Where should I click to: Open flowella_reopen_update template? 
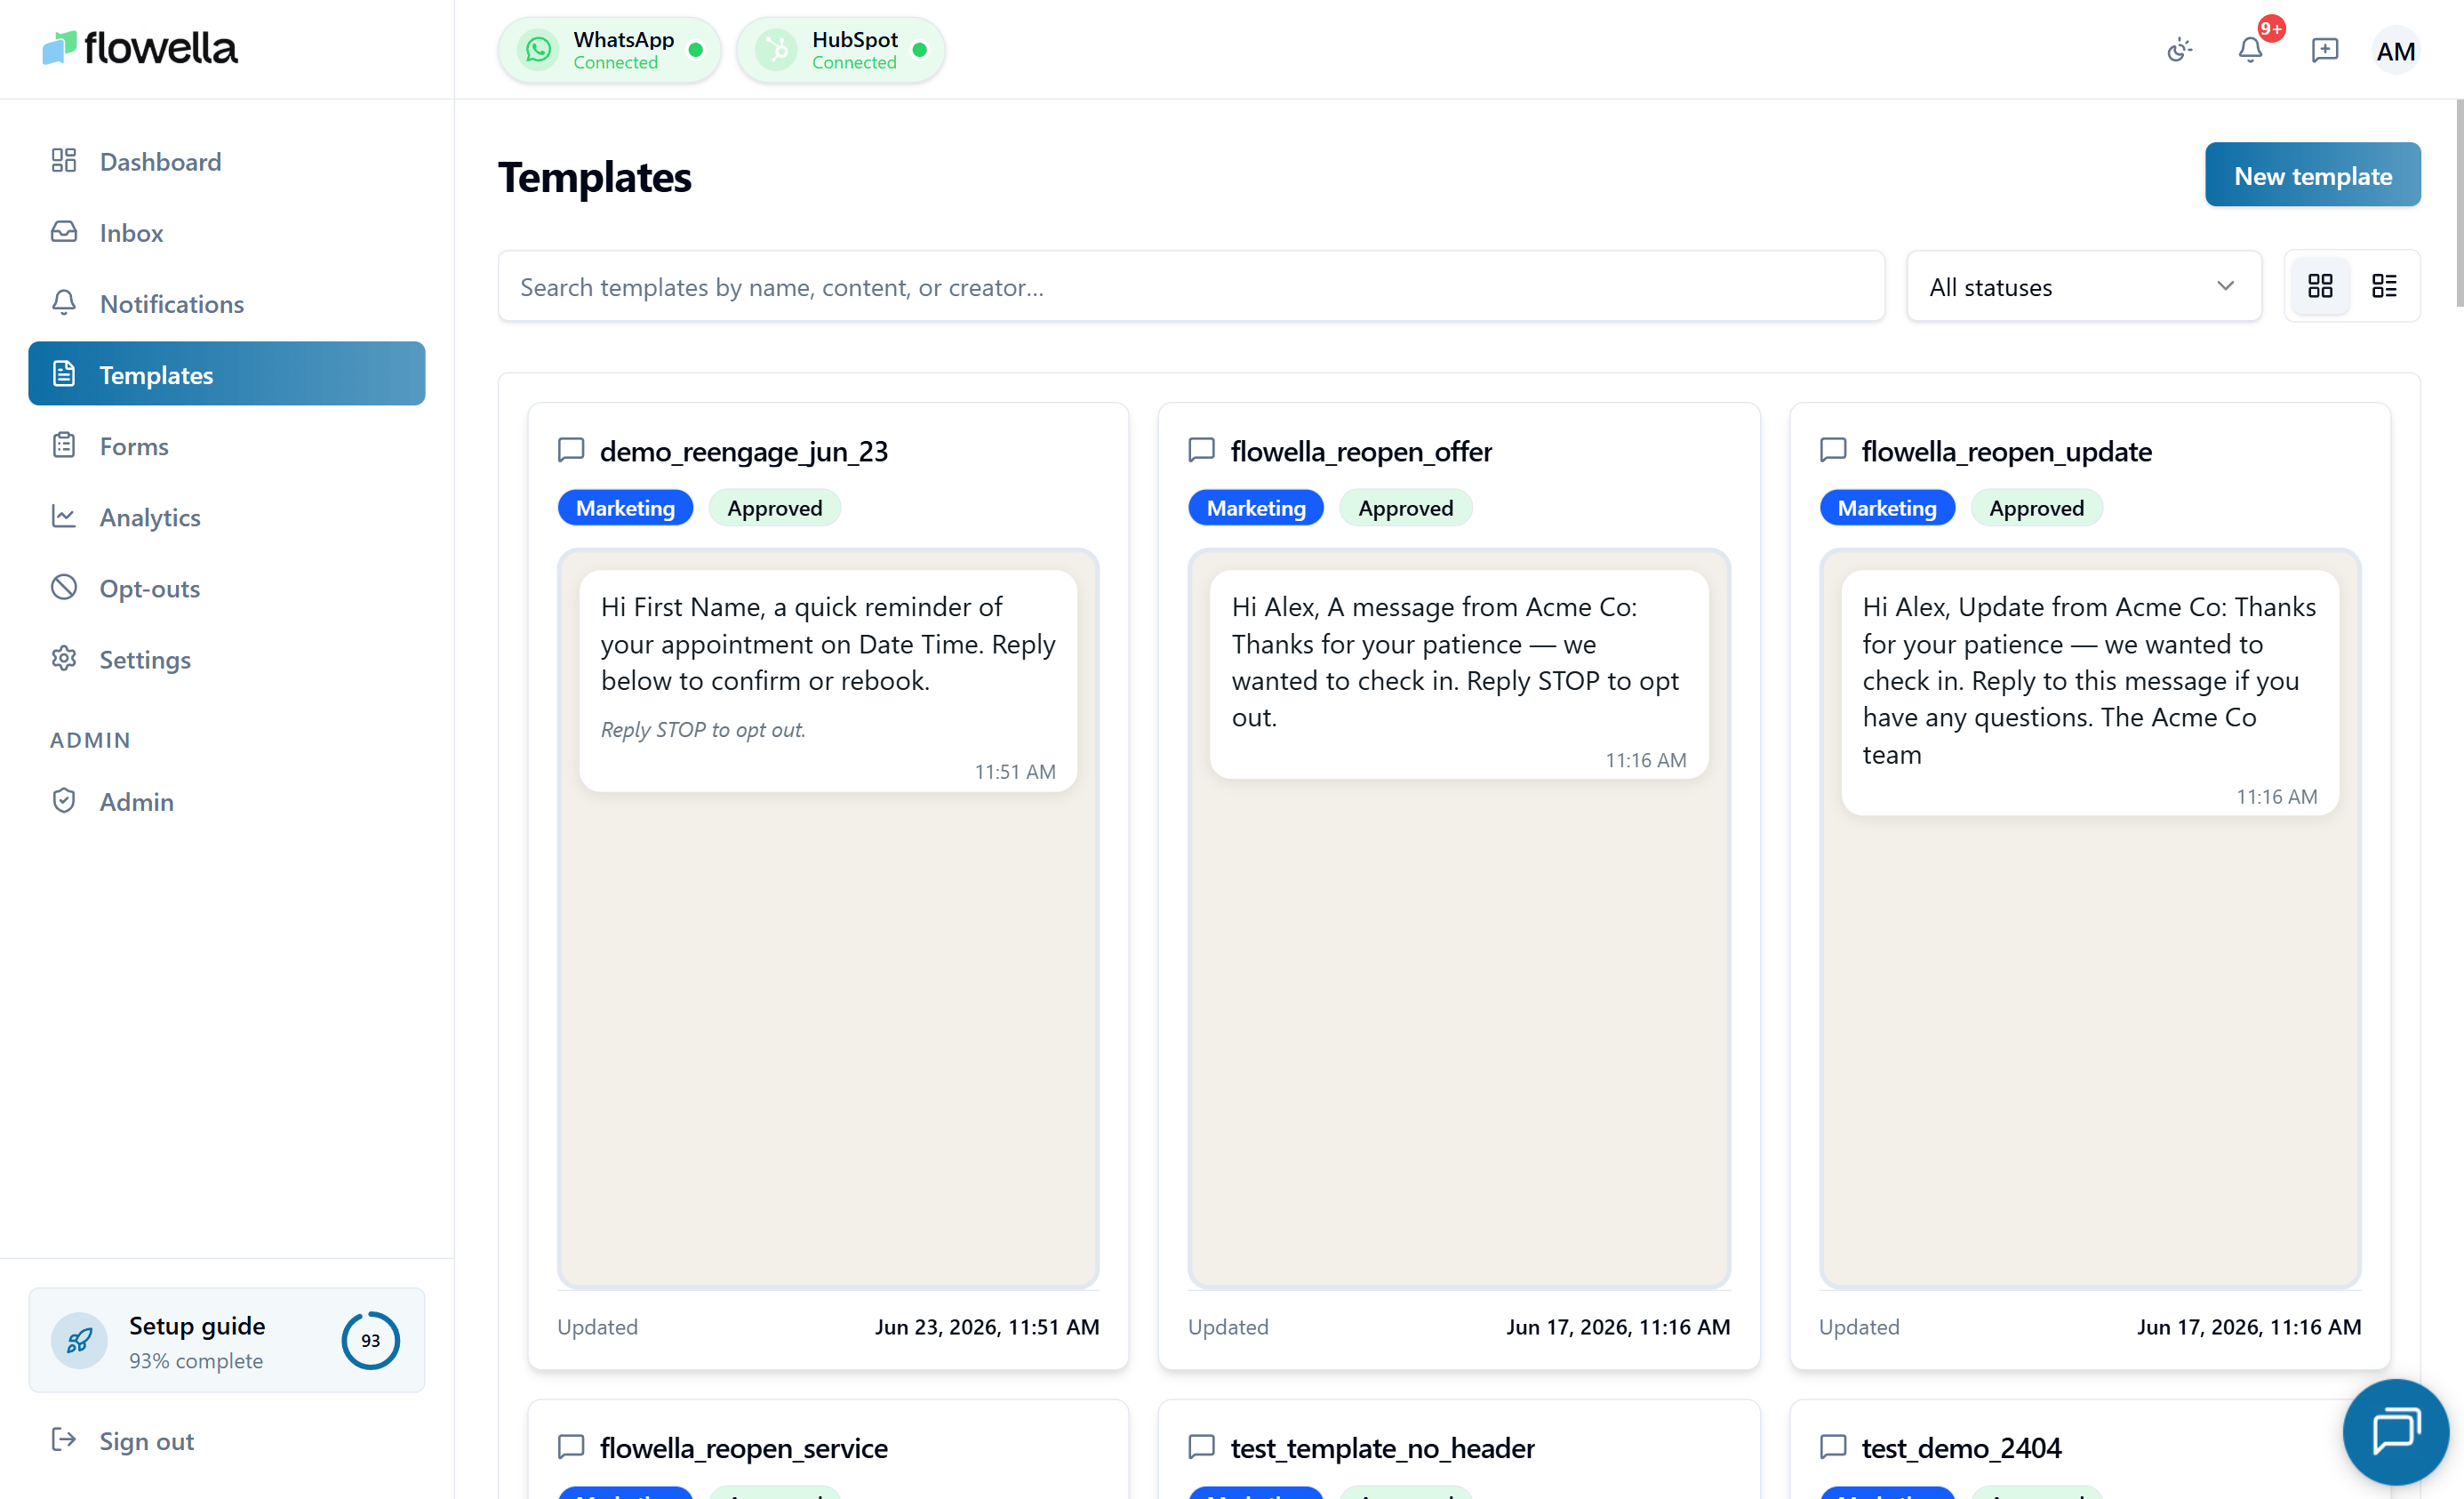[2006, 451]
